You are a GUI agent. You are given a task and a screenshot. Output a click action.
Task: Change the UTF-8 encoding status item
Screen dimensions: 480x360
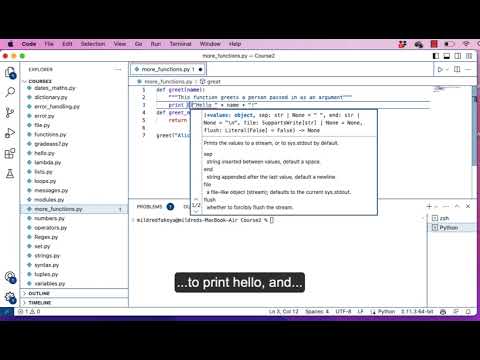point(343,312)
